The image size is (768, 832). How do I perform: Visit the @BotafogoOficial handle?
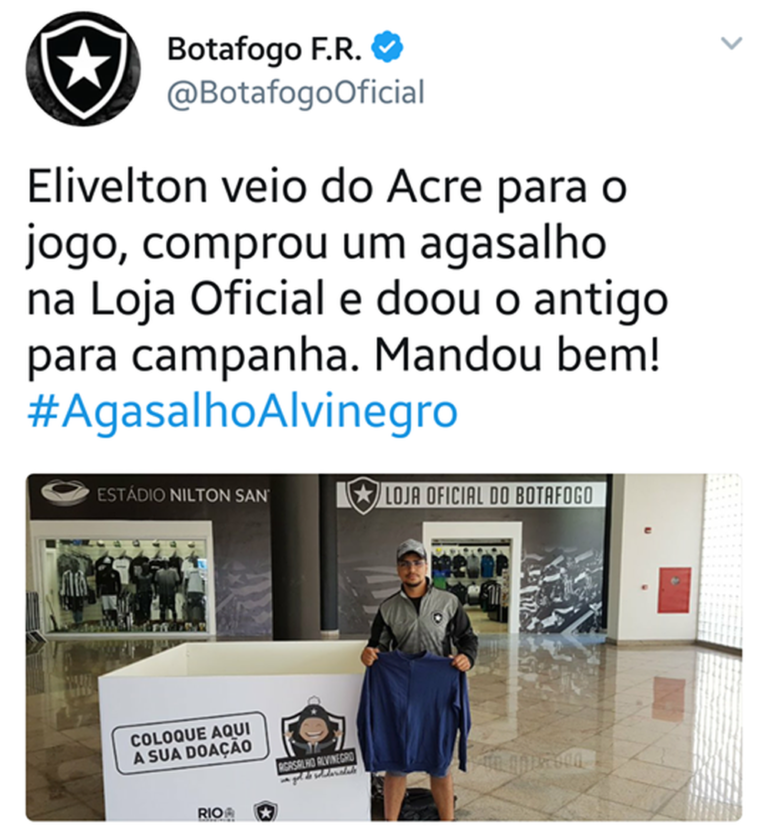click(x=296, y=93)
